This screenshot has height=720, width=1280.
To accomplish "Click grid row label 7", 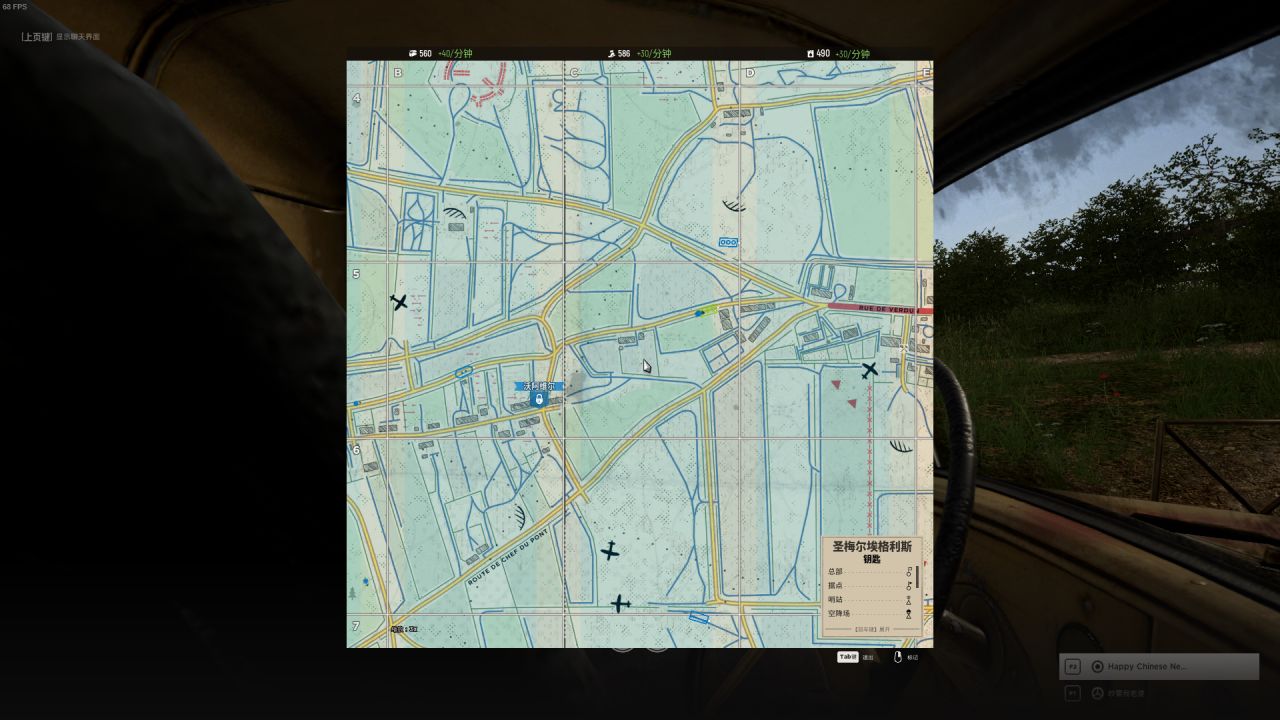I will (x=356, y=626).
